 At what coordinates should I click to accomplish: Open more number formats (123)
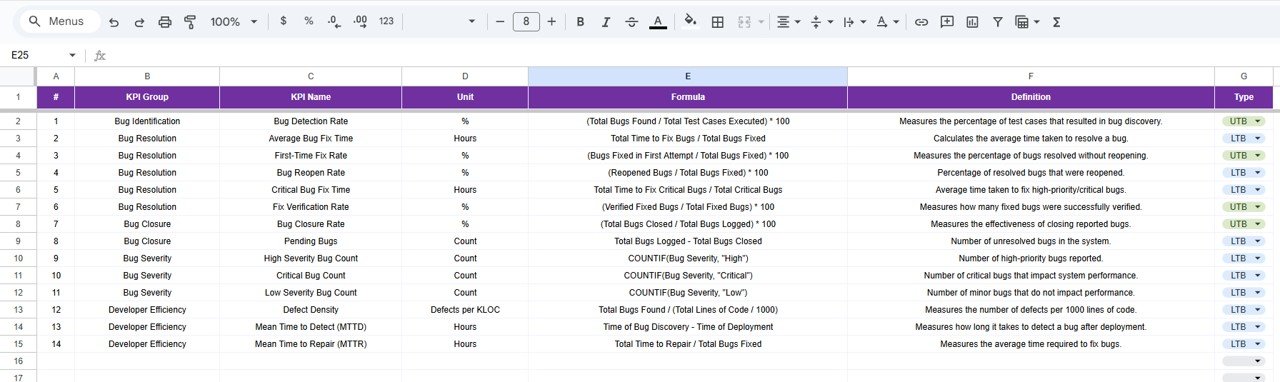point(386,21)
